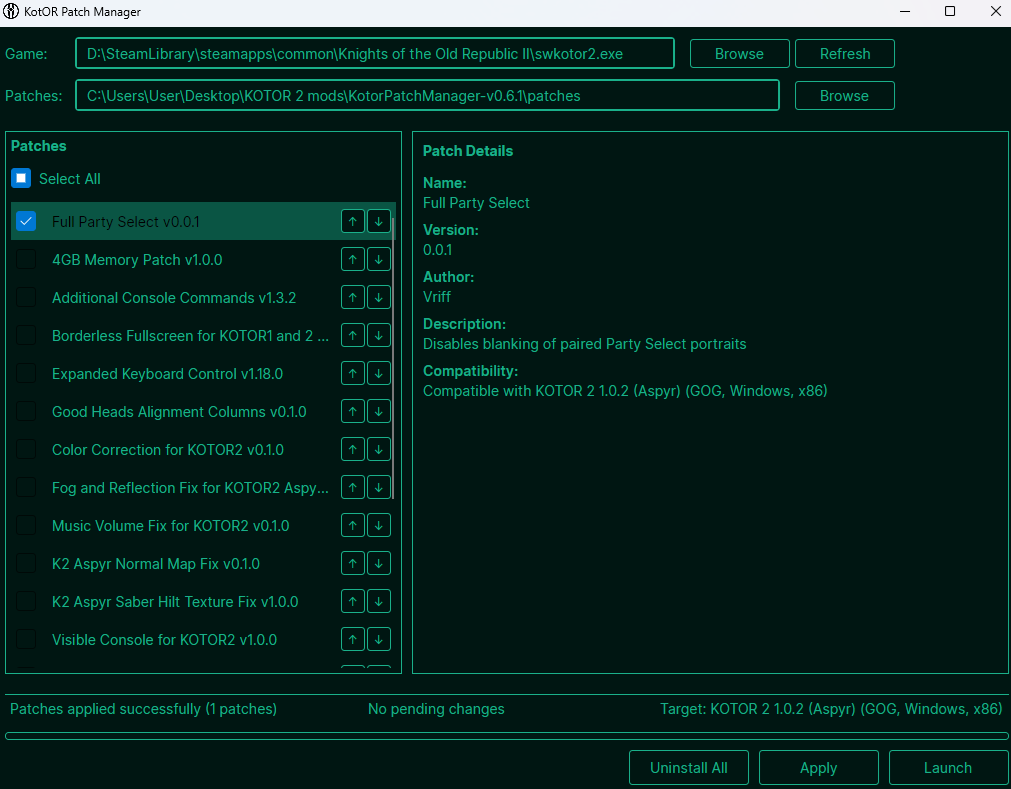Select Additional Console Commands v1.3.2 row

point(203,297)
